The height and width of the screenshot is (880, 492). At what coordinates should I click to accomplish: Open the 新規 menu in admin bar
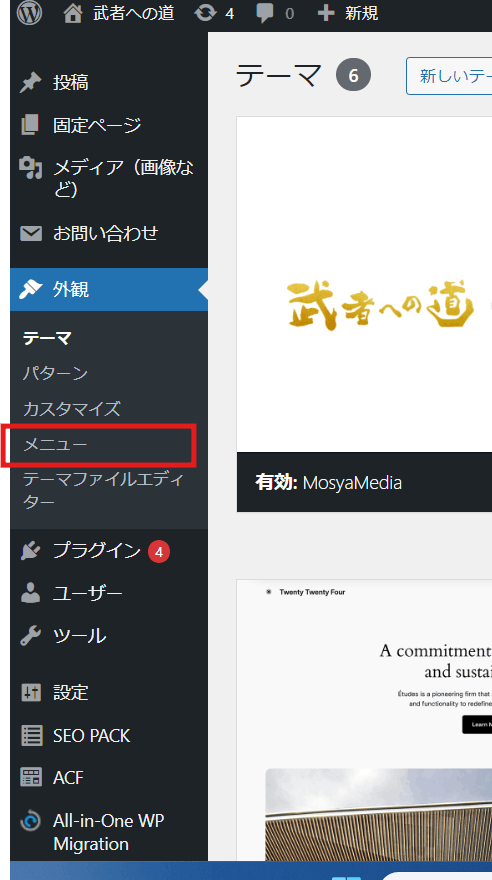[361, 13]
